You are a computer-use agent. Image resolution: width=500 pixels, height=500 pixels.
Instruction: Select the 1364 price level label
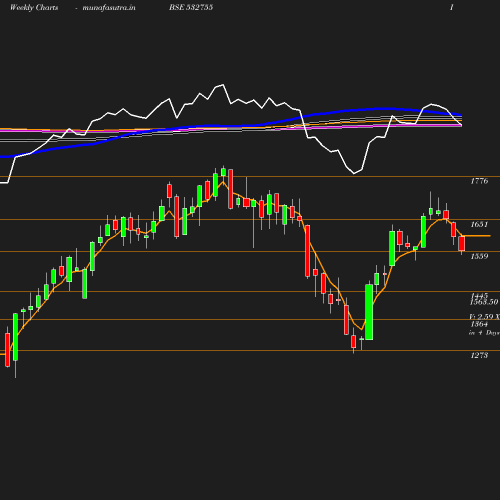tap(479, 324)
